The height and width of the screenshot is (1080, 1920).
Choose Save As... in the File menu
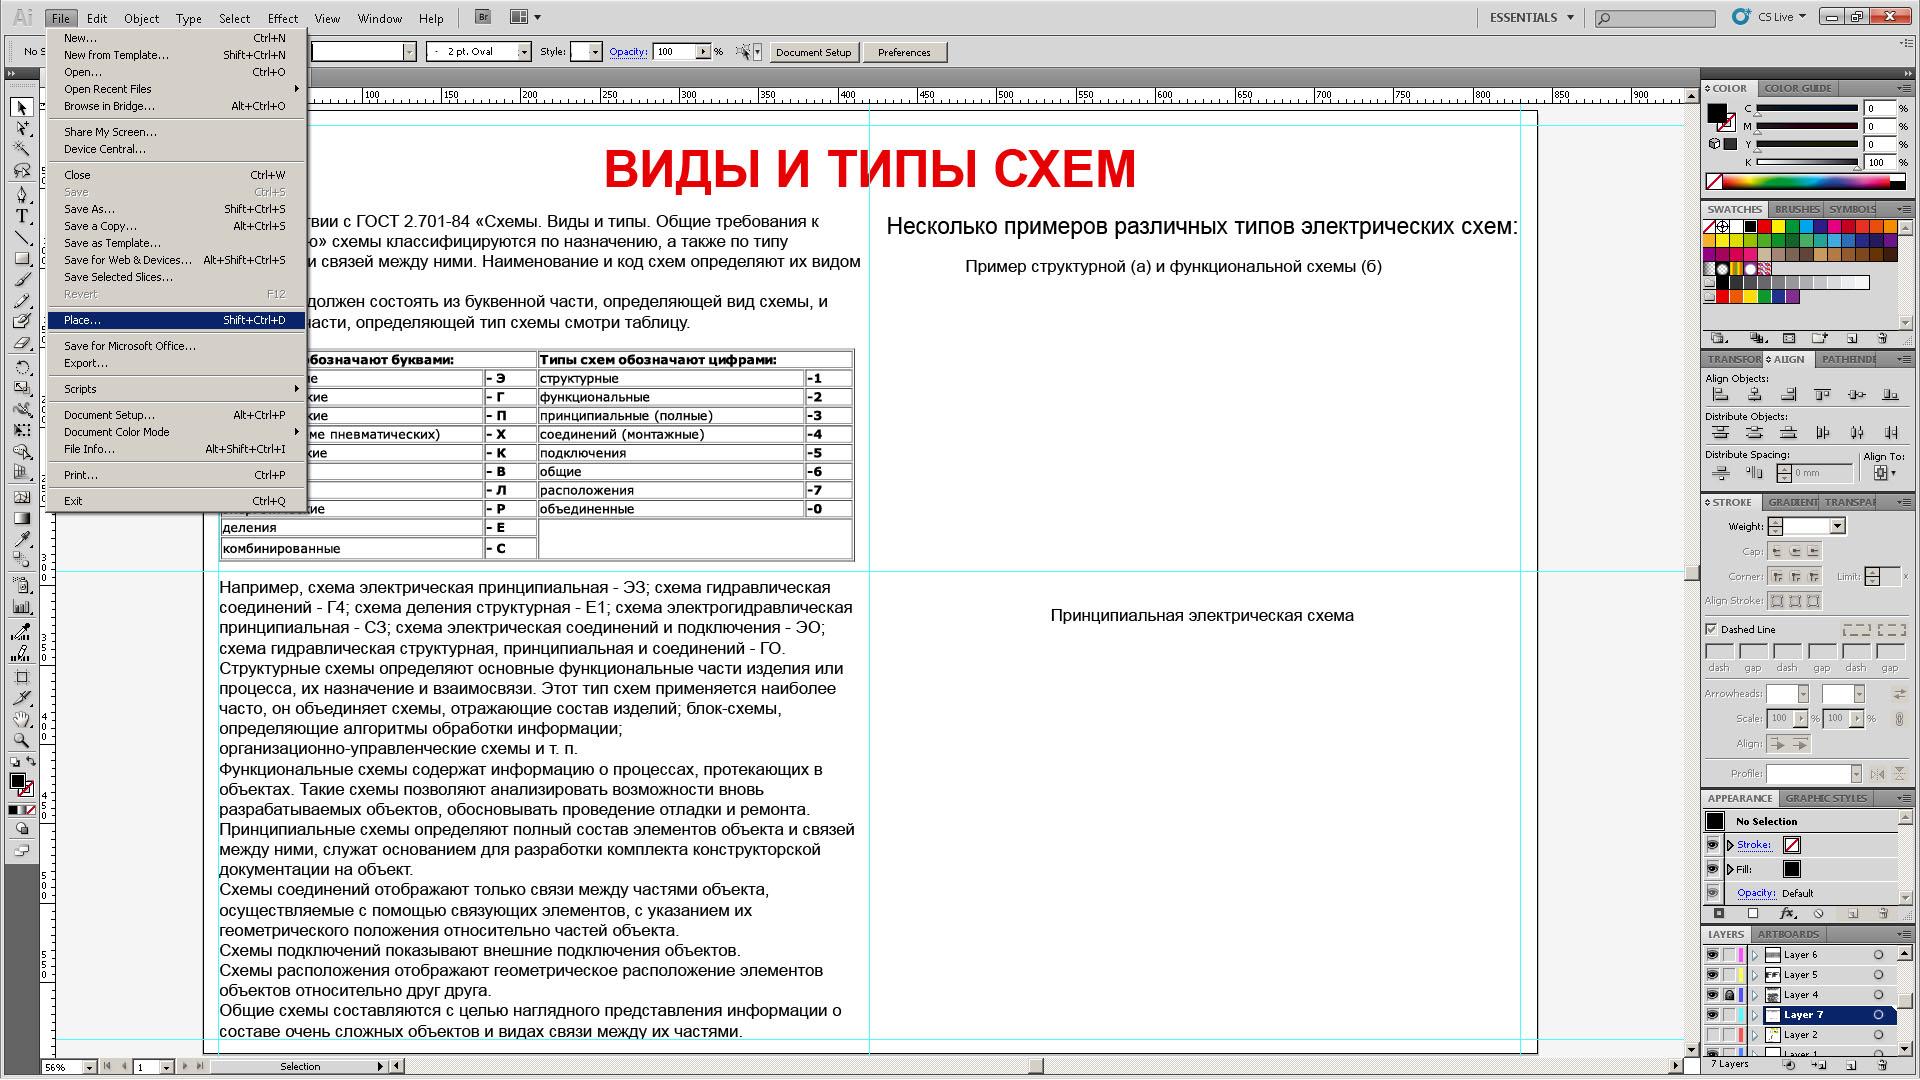176,209
